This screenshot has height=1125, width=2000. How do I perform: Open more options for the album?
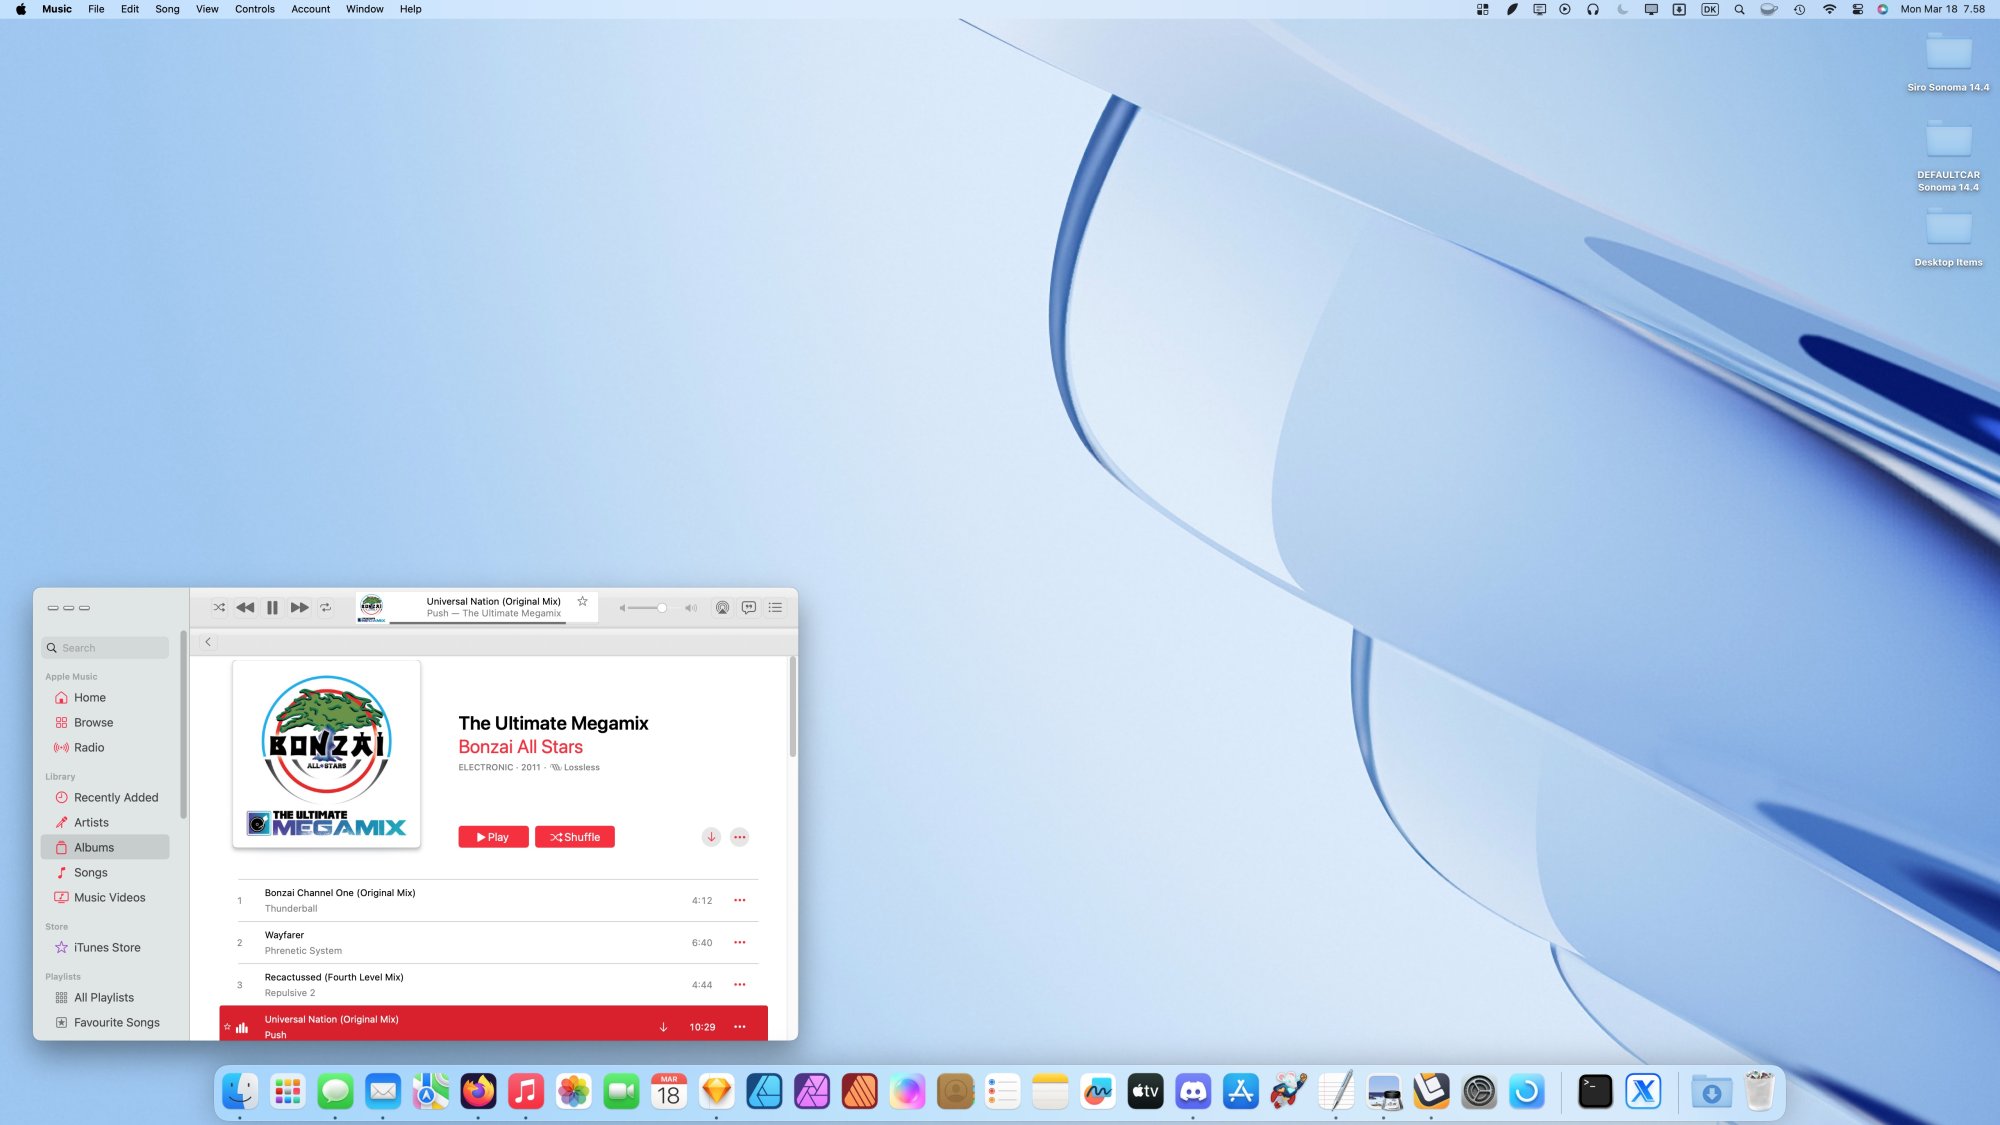coord(739,837)
